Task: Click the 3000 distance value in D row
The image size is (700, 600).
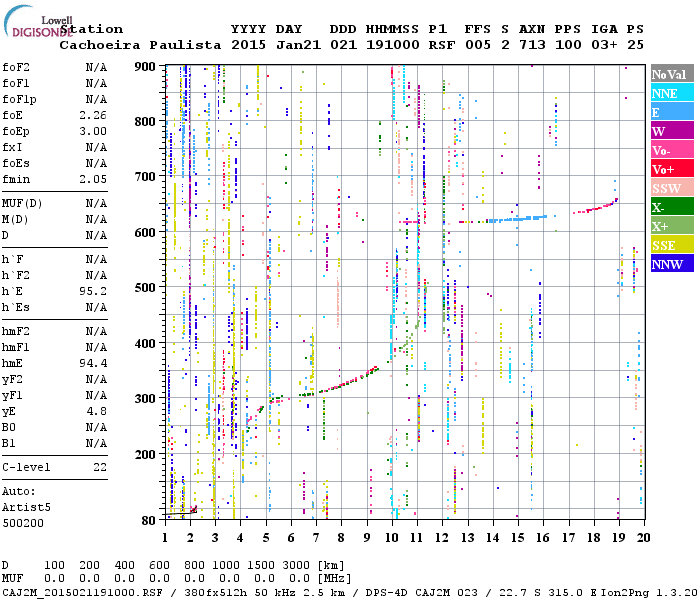Action: click(296, 566)
